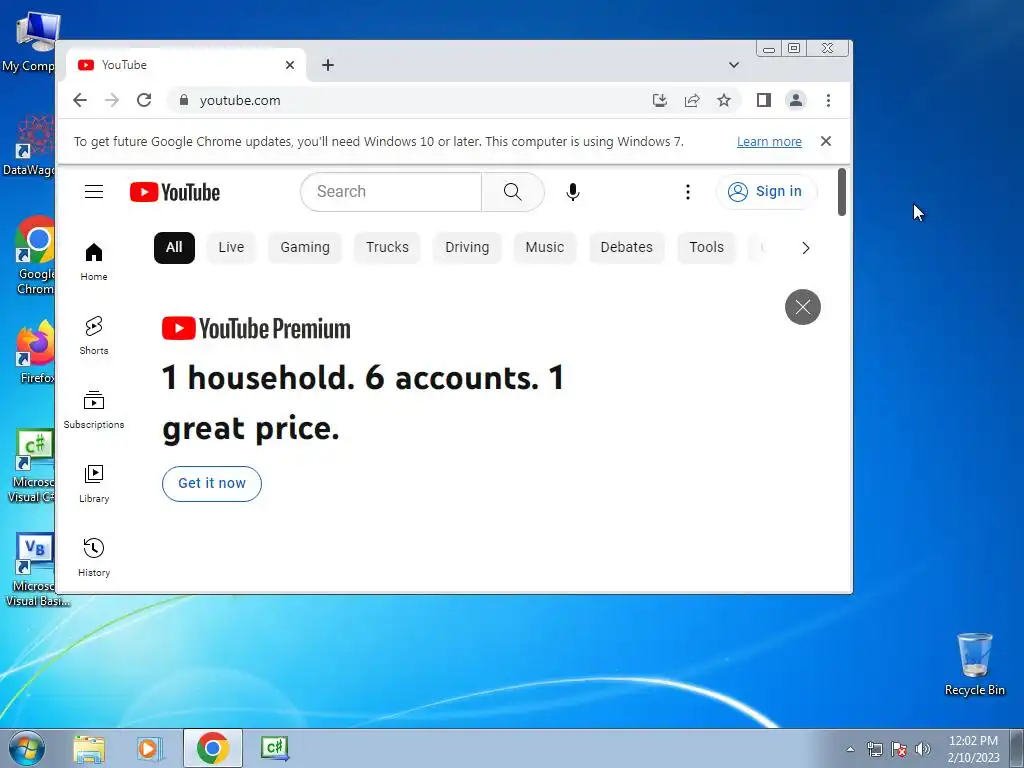The height and width of the screenshot is (768, 1024).
Task: Open the YouTube hamburger guide menu
Action: coord(94,191)
